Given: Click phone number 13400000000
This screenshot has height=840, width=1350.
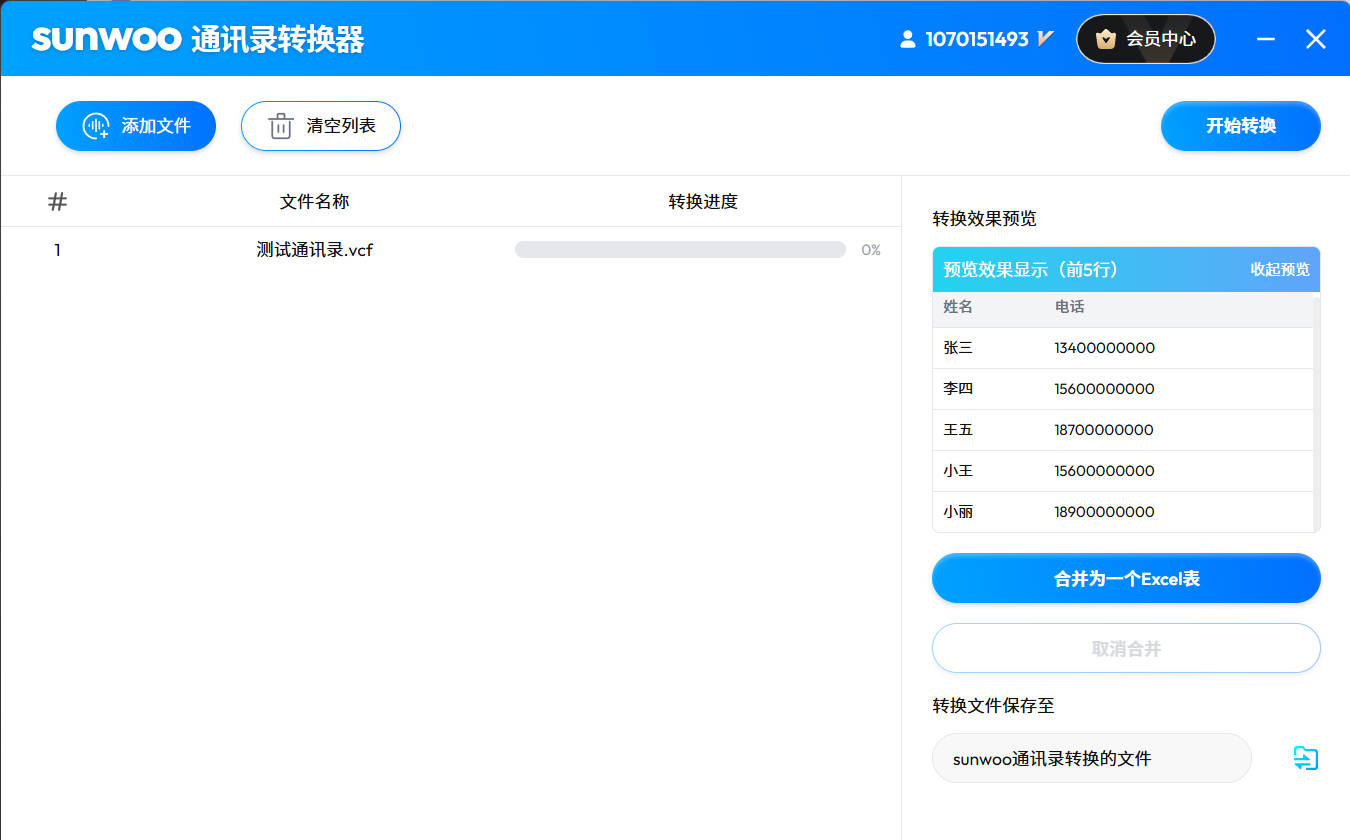Looking at the screenshot, I should pyautogui.click(x=1104, y=348).
